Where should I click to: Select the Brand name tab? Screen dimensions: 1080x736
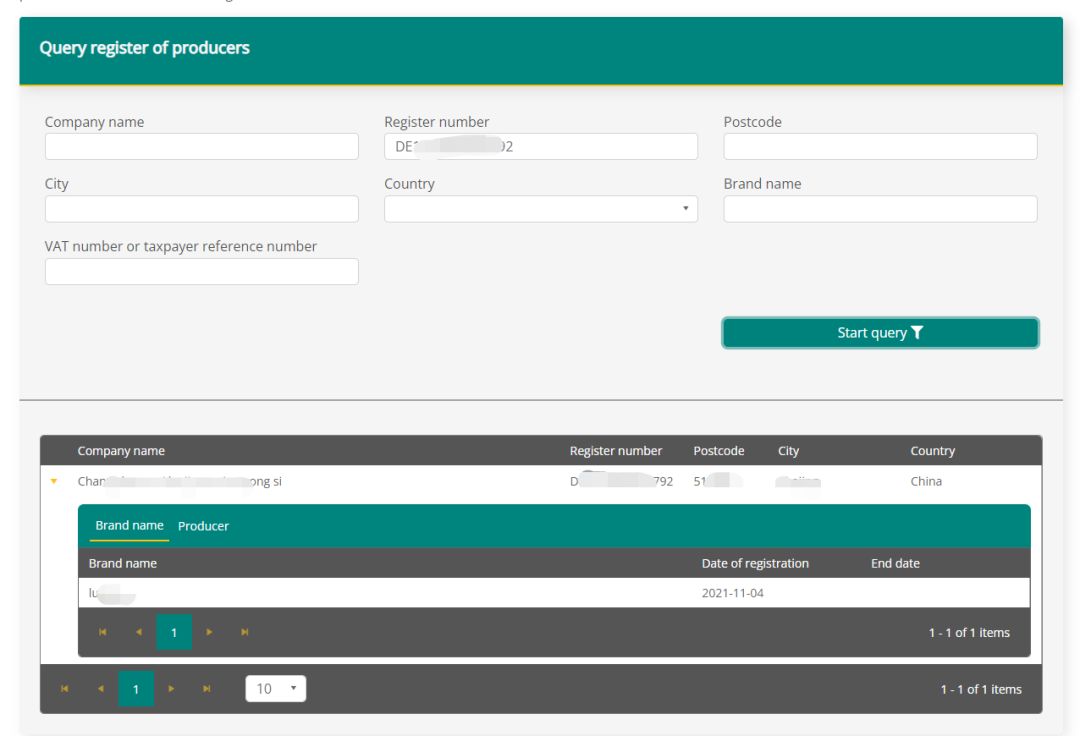[129, 526]
